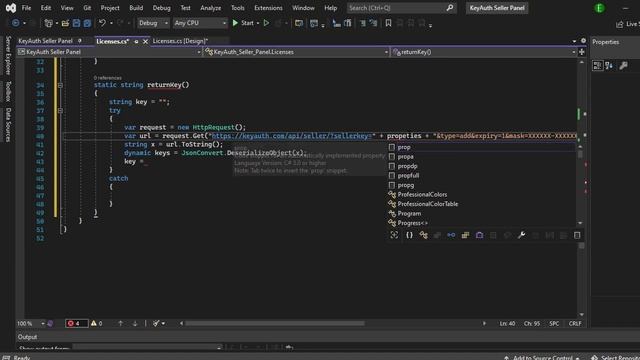Toggle the interfaces filter blue icon
The height and width of the screenshot is (360, 640).
(451, 235)
